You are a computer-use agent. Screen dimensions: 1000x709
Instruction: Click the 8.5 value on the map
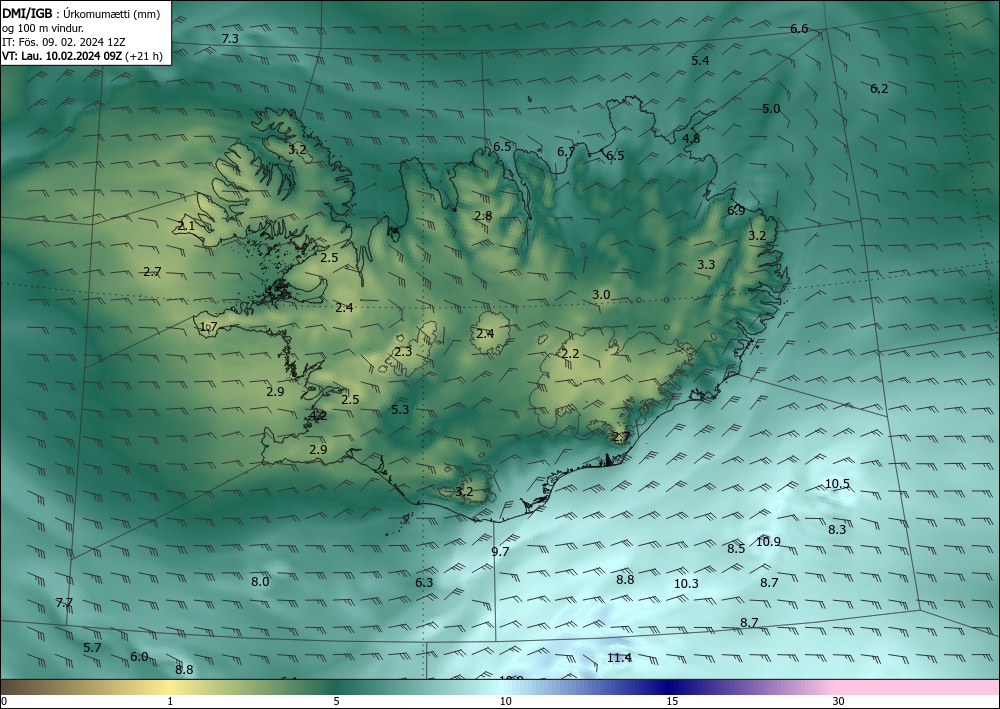[736, 548]
